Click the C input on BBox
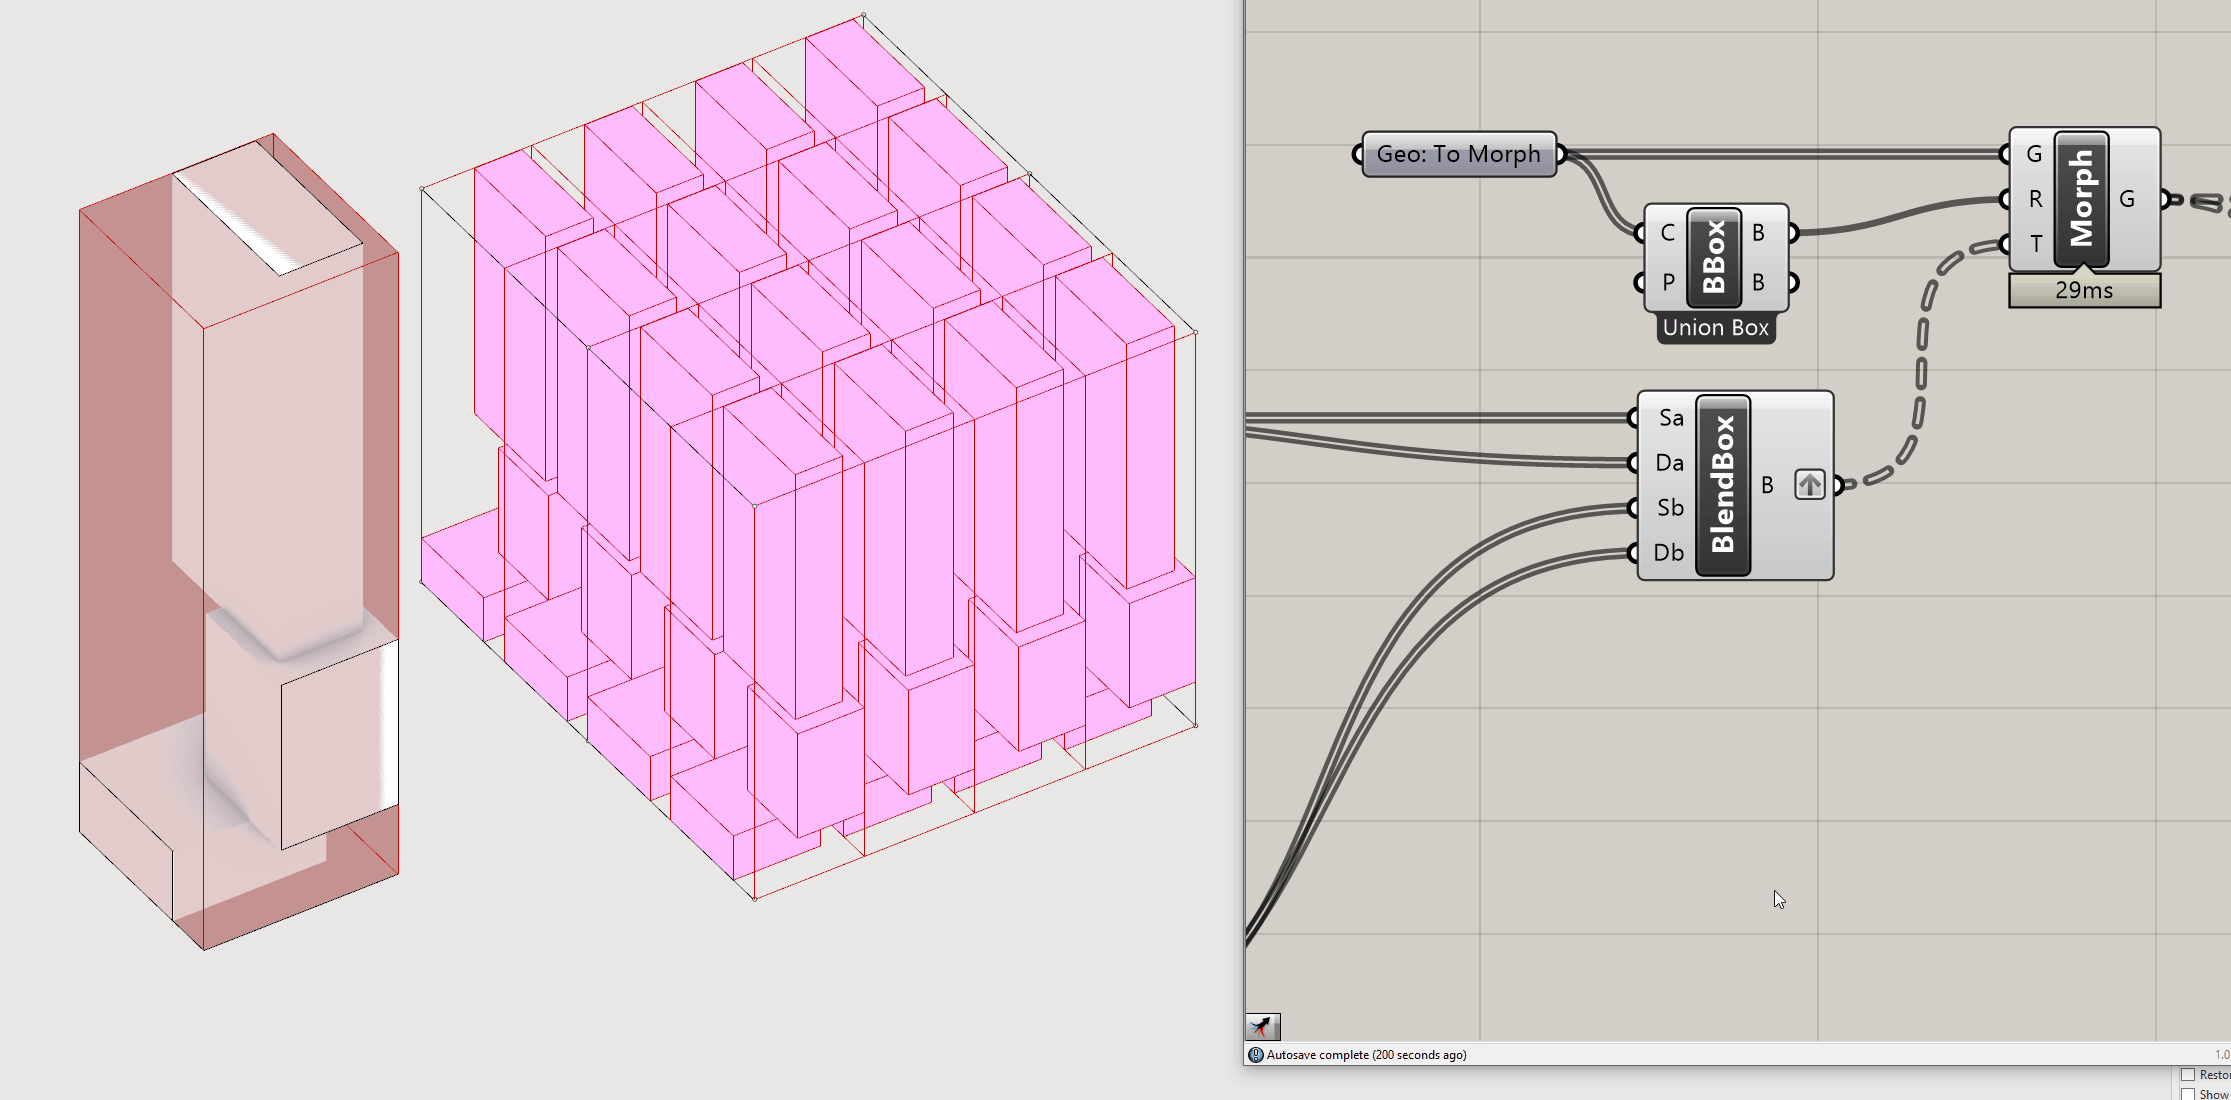The height and width of the screenshot is (1100, 2231). [x=1667, y=233]
